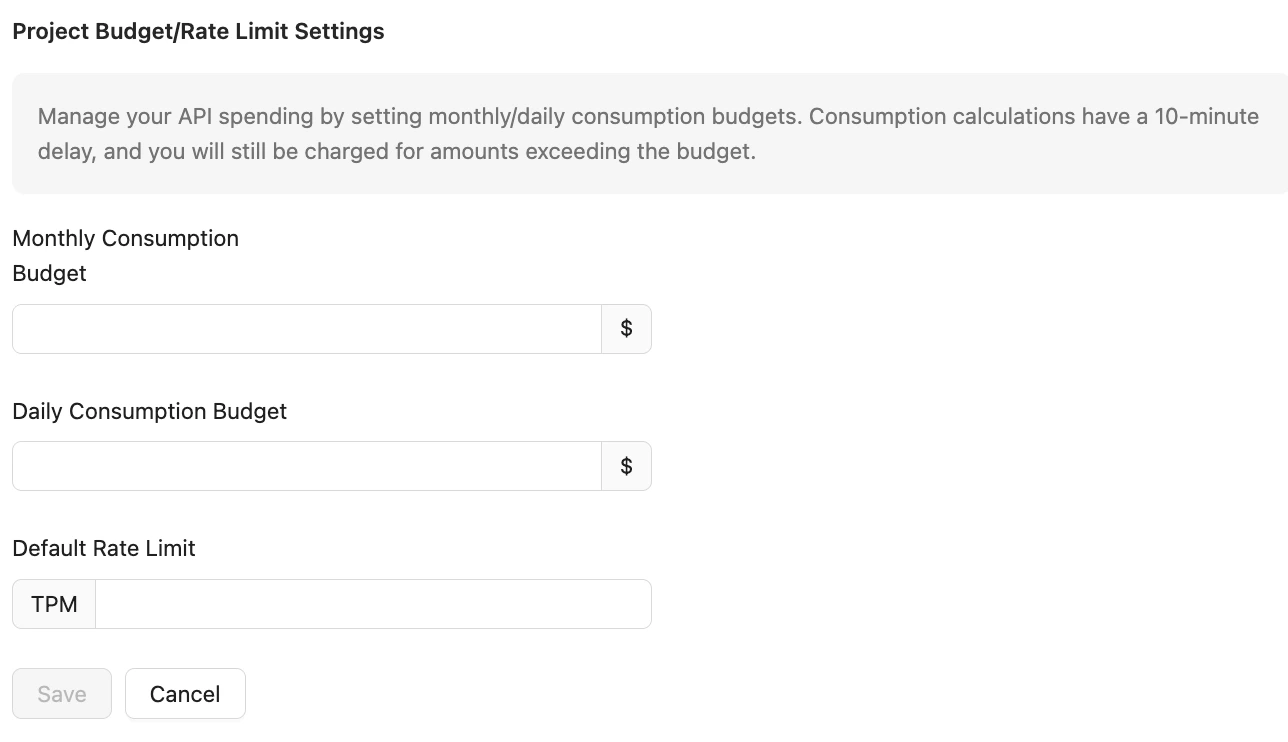
Task: Click the 'Project Budget/Rate Limit Settings' heading
Action: point(198,31)
